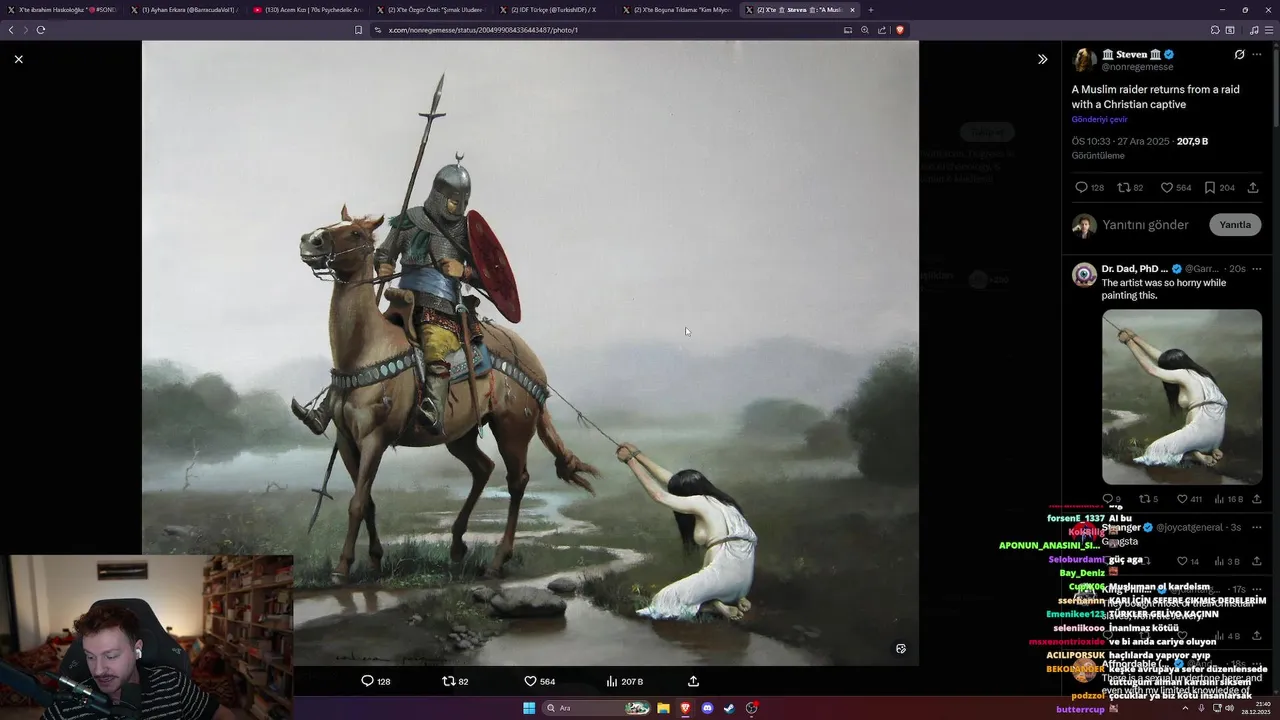
Task: Switch to the 'İbrahim Haskoloğlu' tab
Action: pos(62,10)
